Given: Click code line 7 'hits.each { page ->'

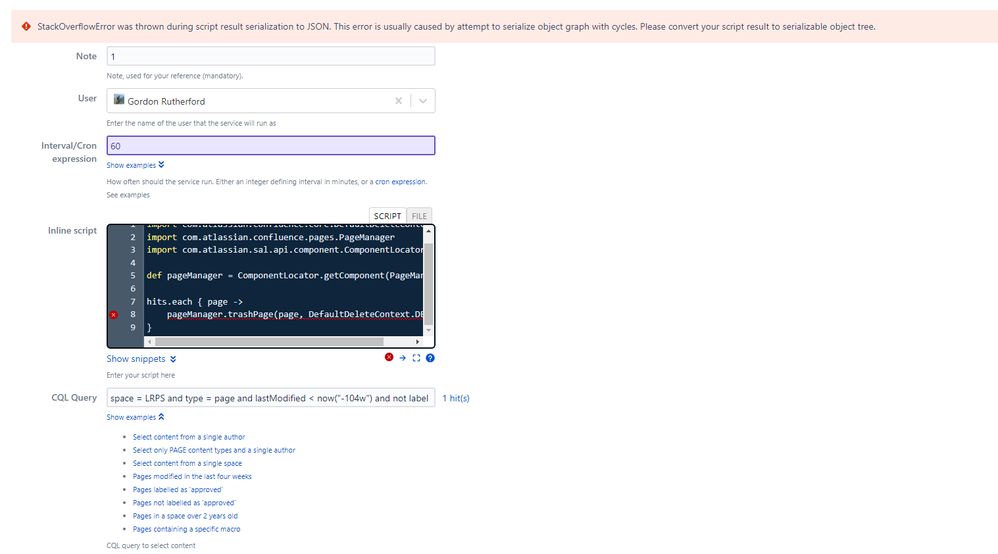Looking at the screenshot, I should pos(195,302).
